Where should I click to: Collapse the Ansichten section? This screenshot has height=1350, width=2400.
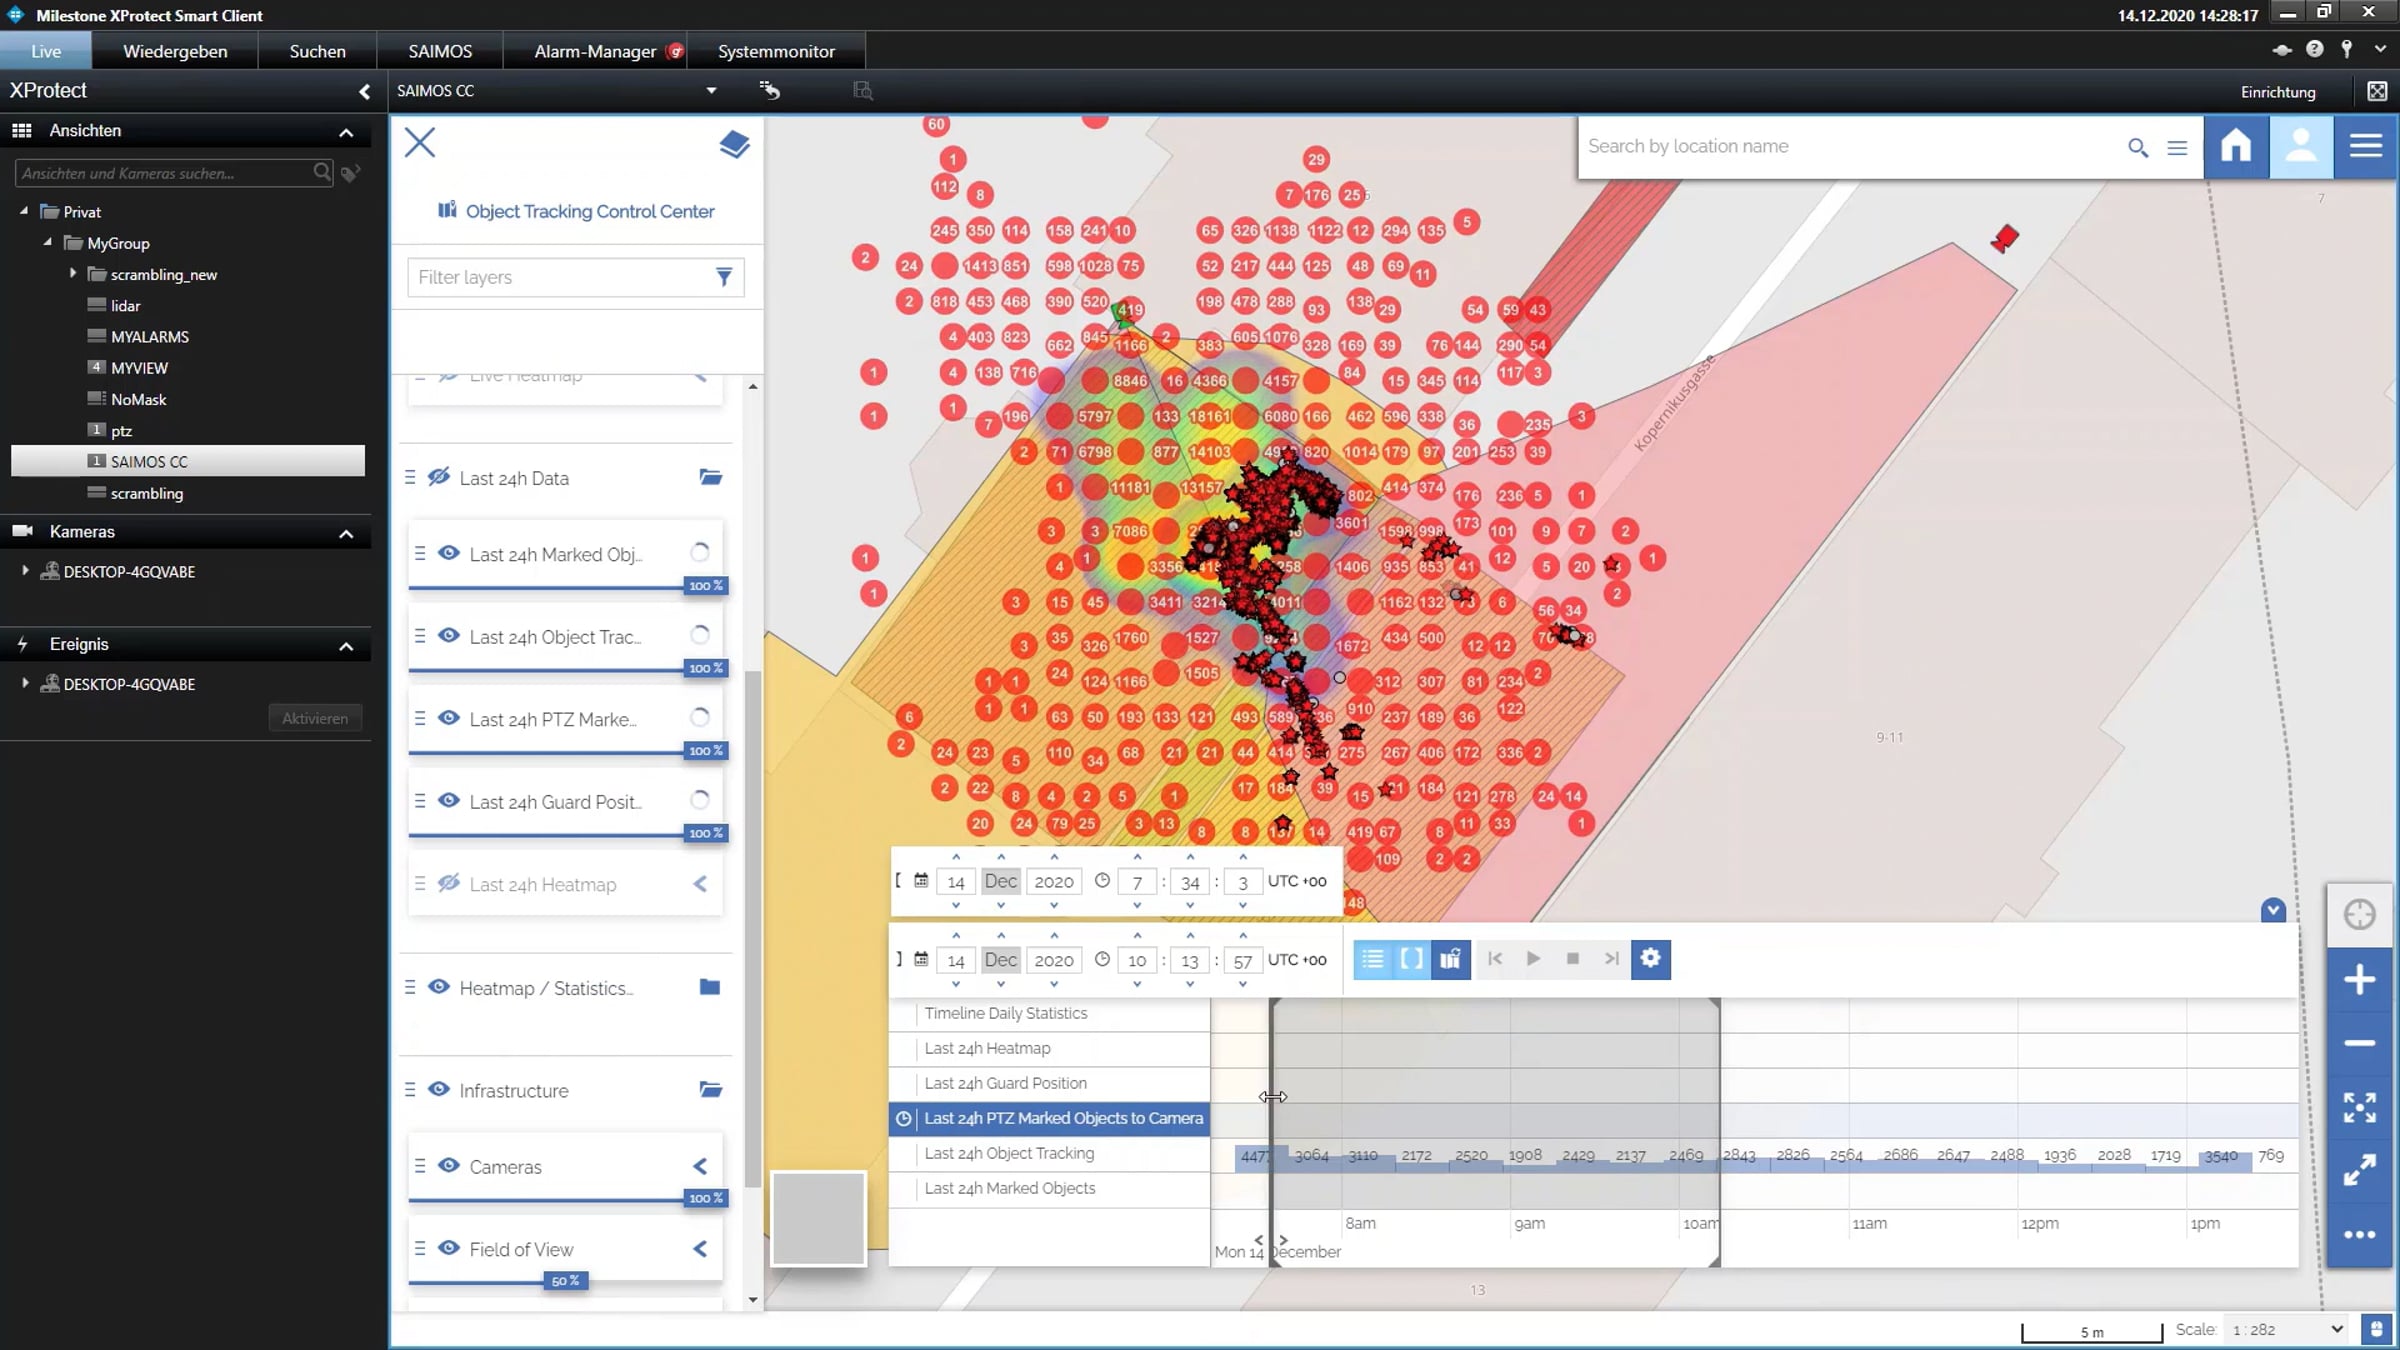(346, 132)
